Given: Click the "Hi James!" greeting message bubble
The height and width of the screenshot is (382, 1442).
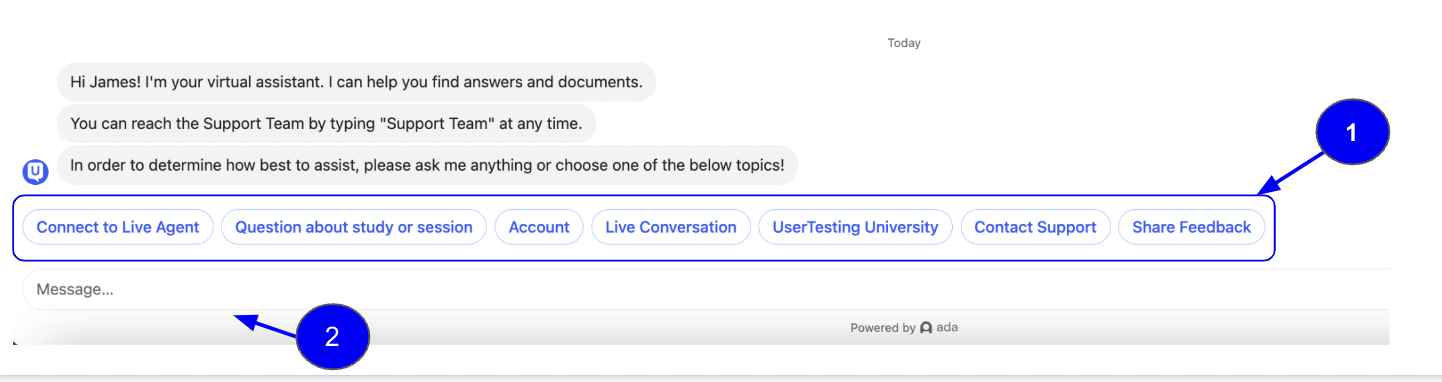Looking at the screenshot, I should [x=356, y=81].
